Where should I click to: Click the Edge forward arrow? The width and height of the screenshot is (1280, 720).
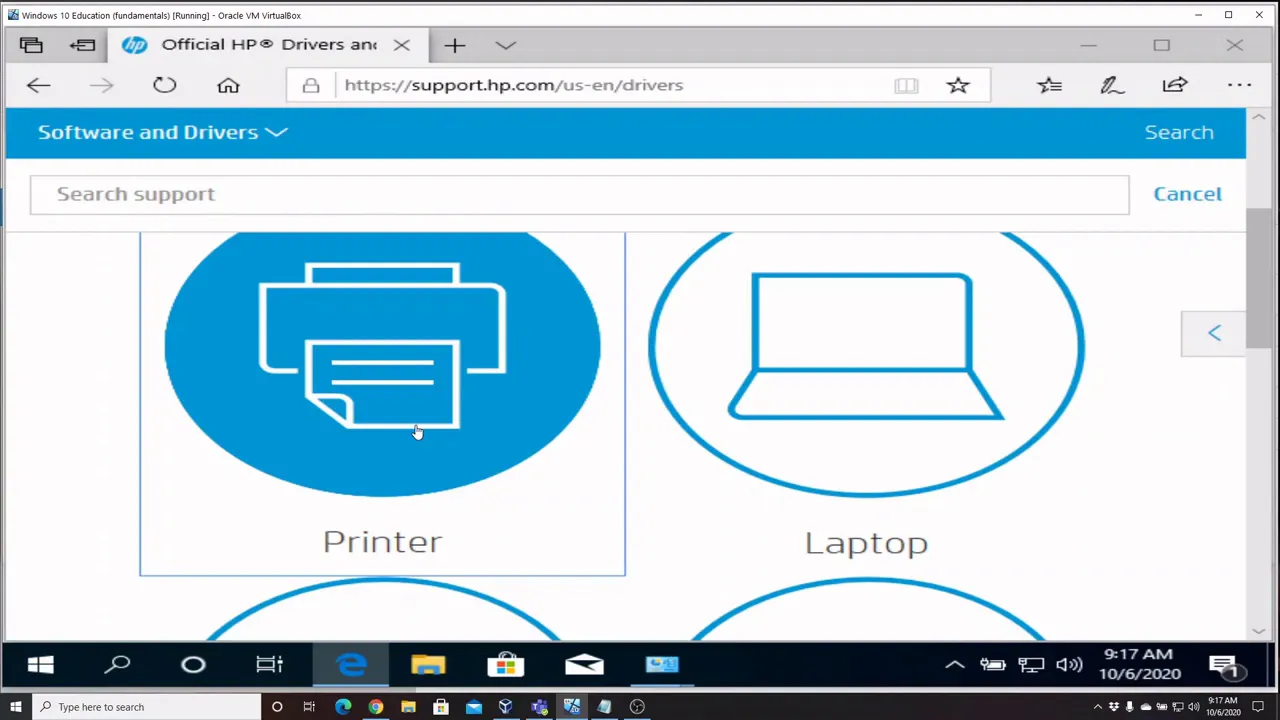101,85
